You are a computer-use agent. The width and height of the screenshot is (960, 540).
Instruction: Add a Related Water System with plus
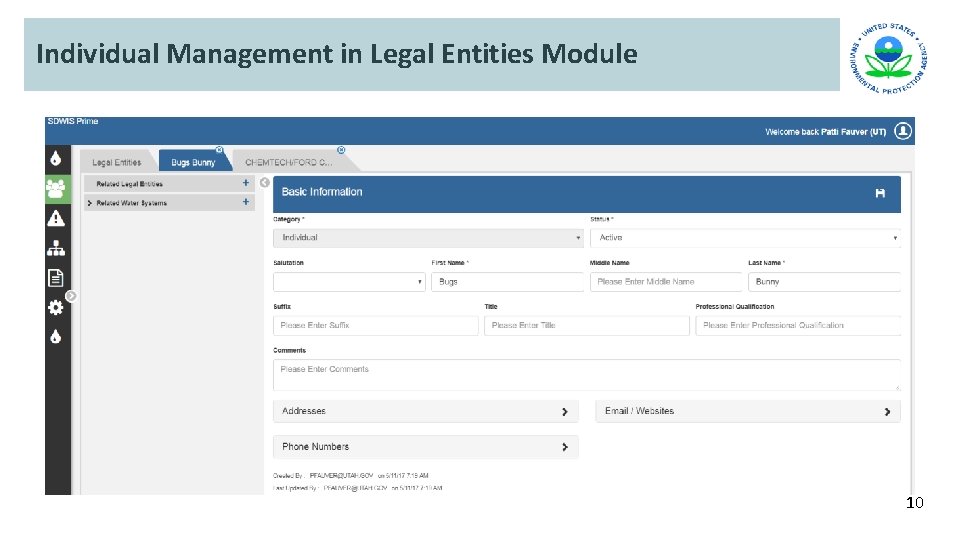point(246,201)
